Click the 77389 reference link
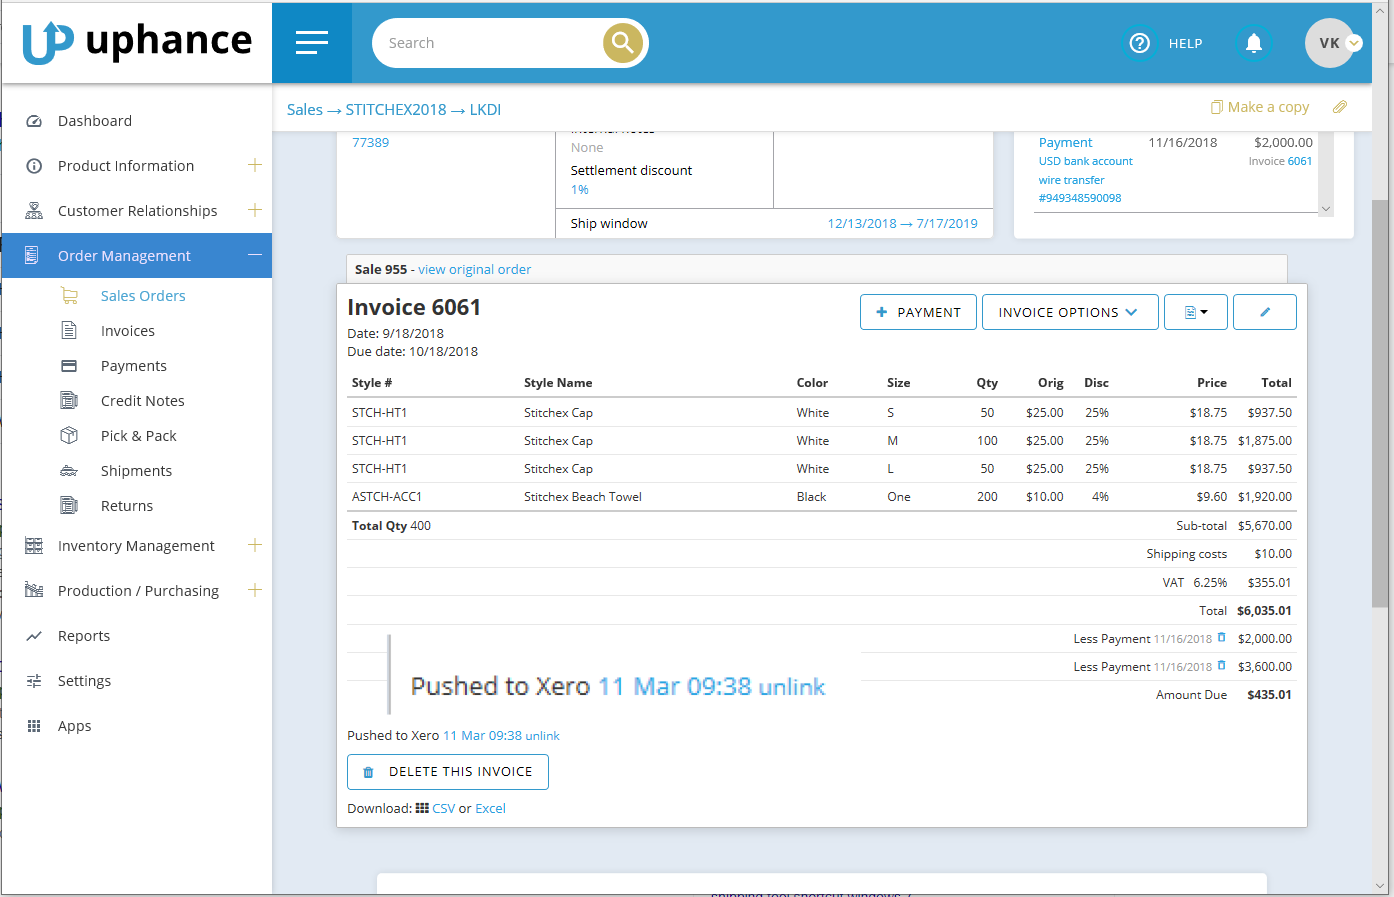Screen dimensions: 1394x897 pyautogui.click(x=370, y=143)
